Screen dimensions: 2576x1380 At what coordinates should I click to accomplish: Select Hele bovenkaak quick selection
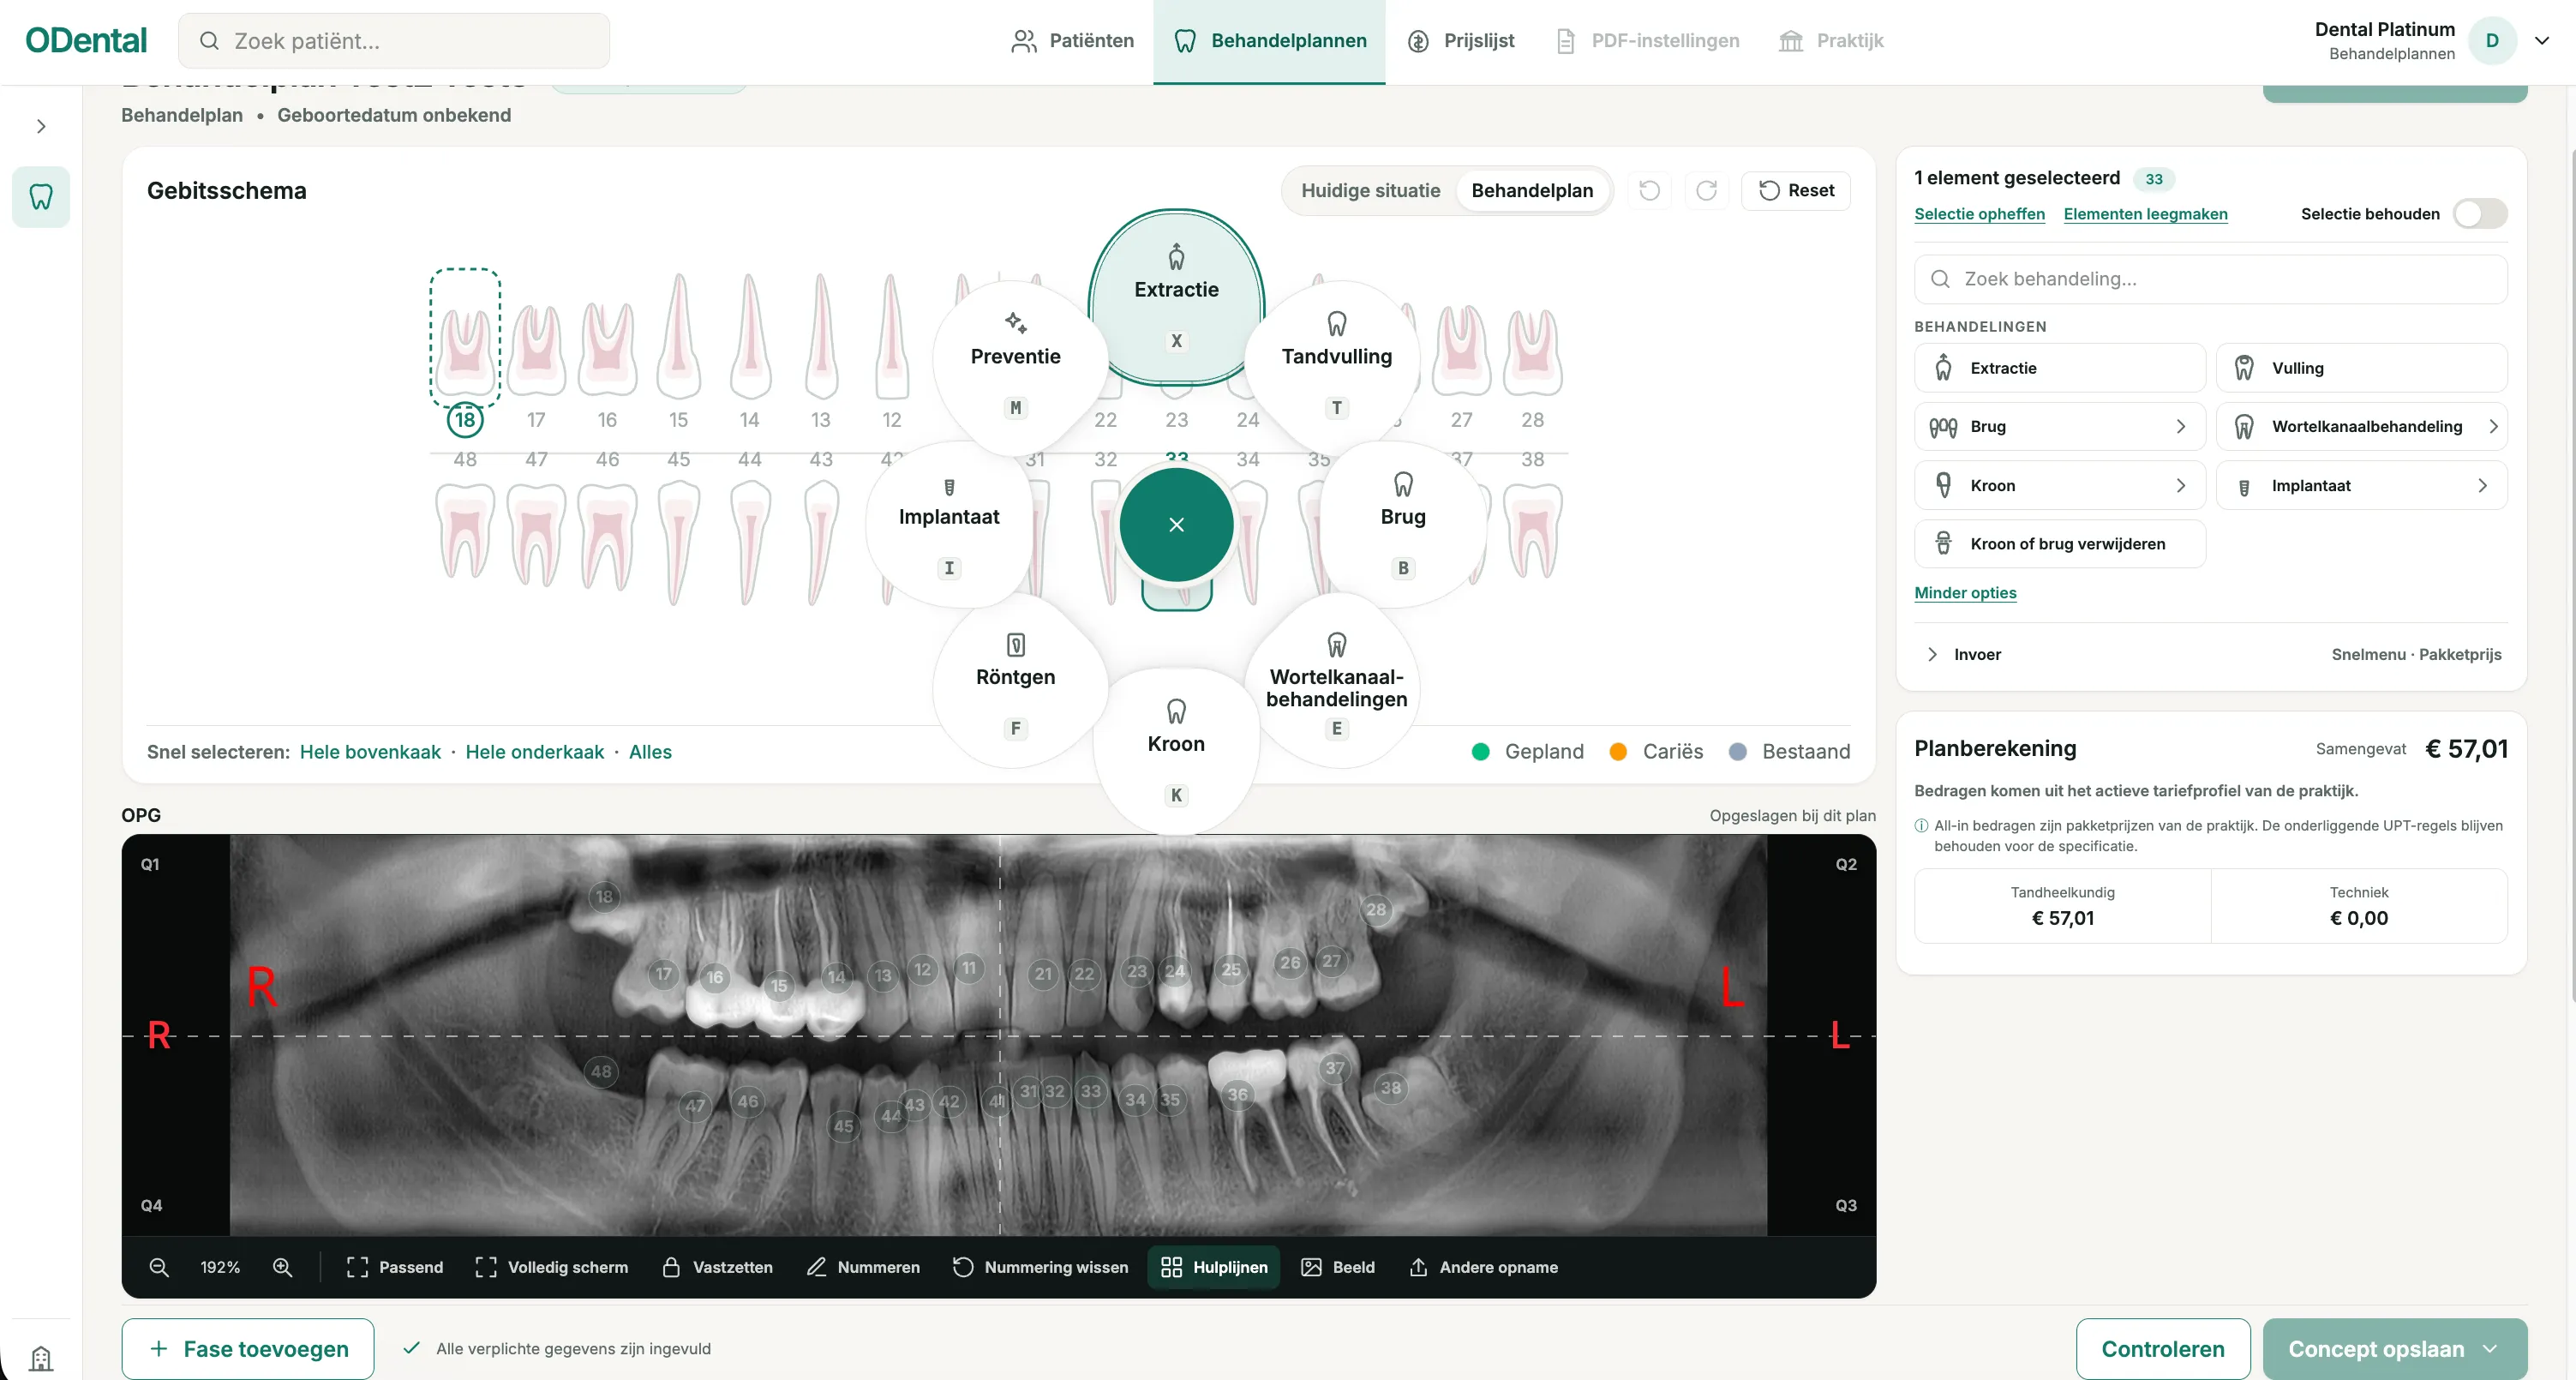[x=370, y=752]
